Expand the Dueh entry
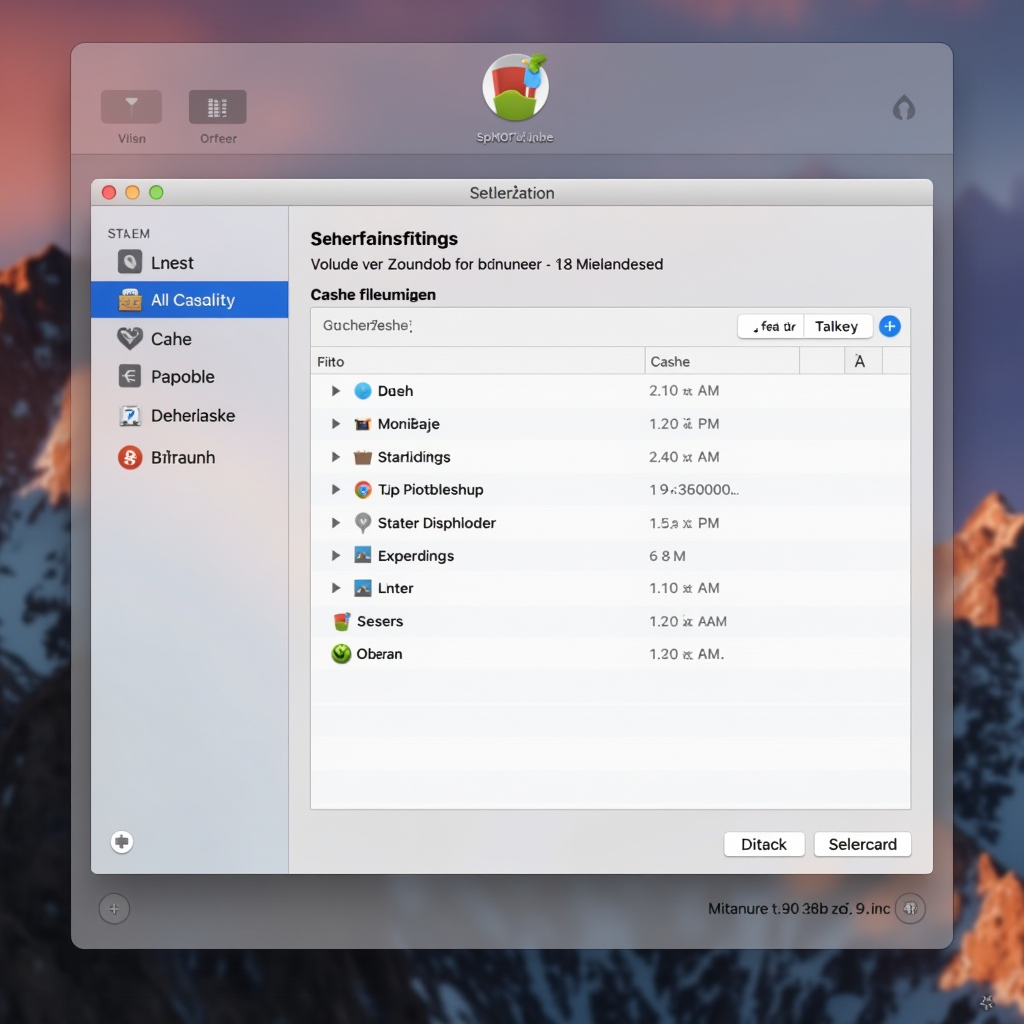Screen dimensions: 1024x1024 [x=336, y=391]
